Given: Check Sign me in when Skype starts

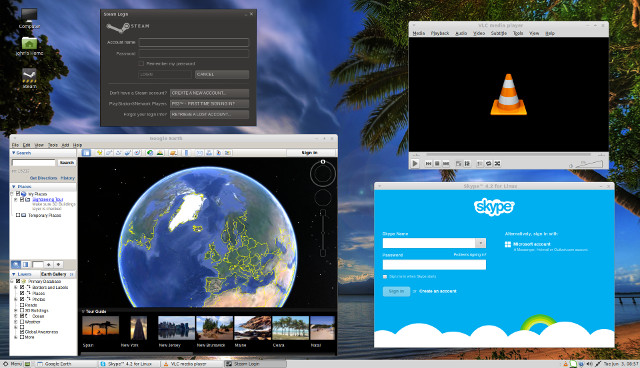Looking at the screenshot, I should coord(385,277).
